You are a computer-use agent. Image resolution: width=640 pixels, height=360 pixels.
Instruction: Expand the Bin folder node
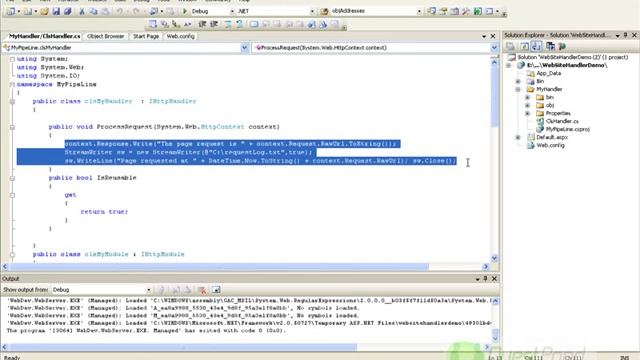pos(518,81)
